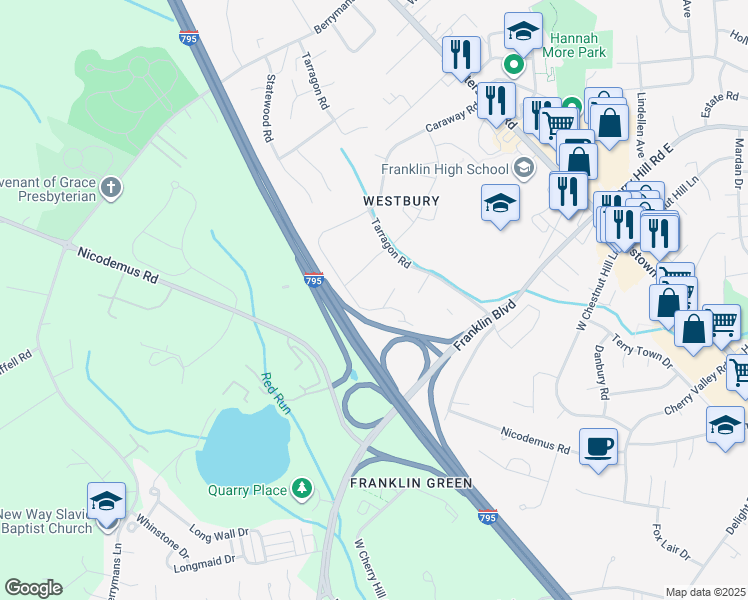Click the school marker below Franklin High School
Screen dimensions: 748x600
500,205
